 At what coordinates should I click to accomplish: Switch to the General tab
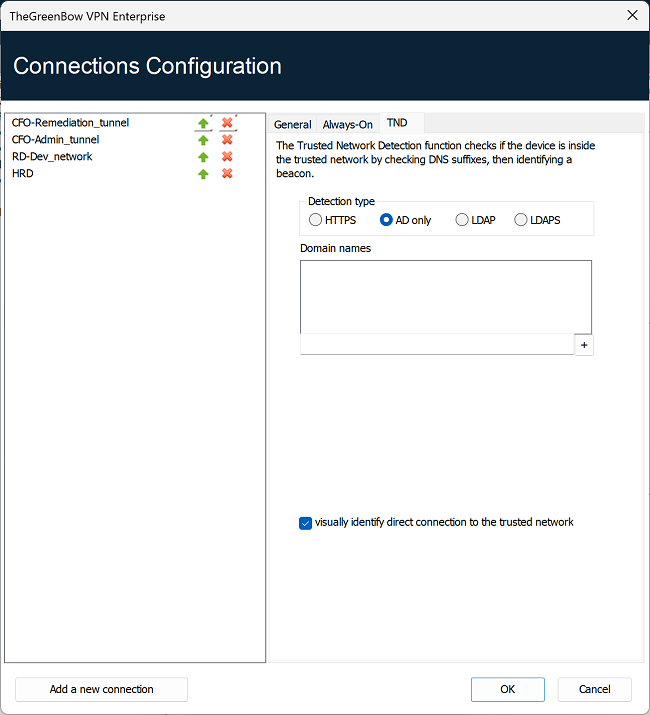click(x=292, y=124)
